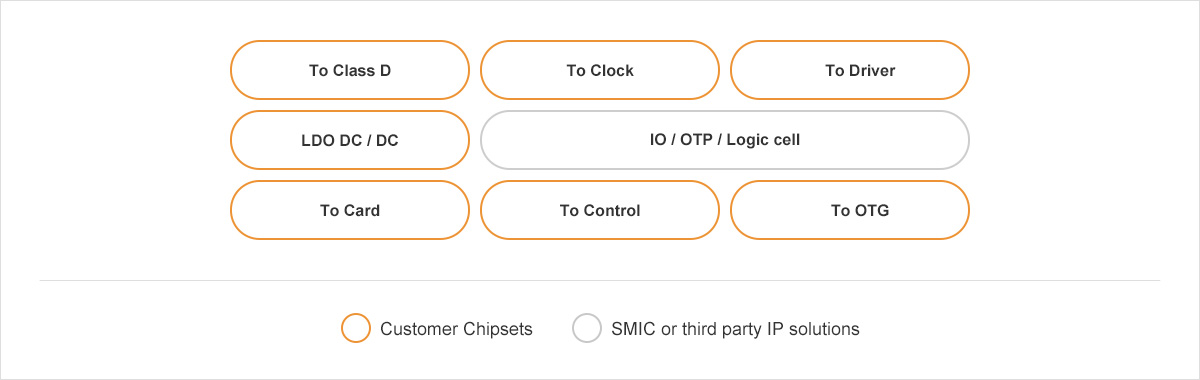
Task: Select the To Control block
Action: coord(600,210)
